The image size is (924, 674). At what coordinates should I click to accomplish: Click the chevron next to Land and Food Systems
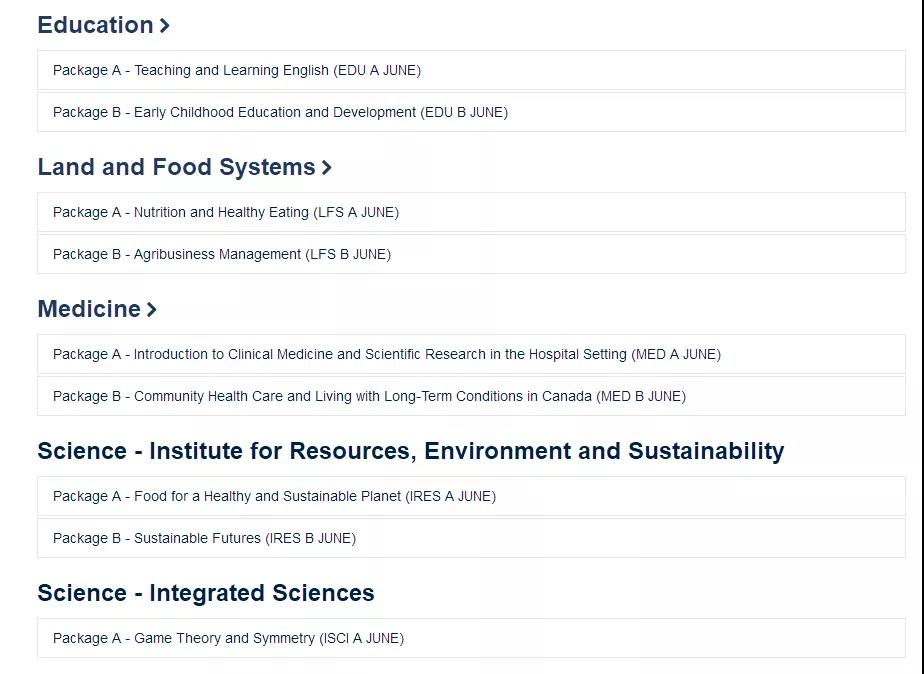[x=326, y=167]
